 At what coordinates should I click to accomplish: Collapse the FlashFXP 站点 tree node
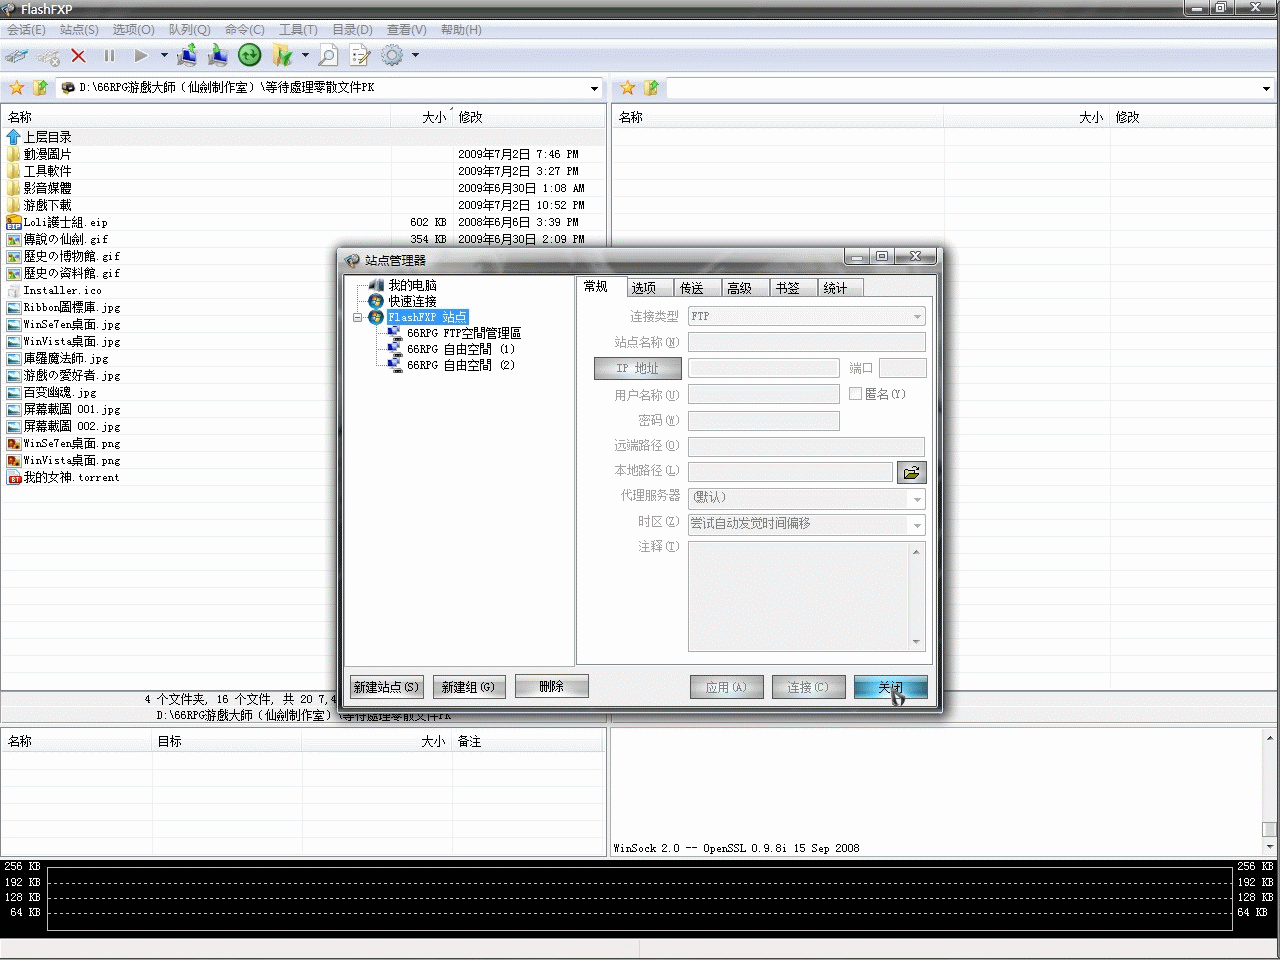click(358, 318)
